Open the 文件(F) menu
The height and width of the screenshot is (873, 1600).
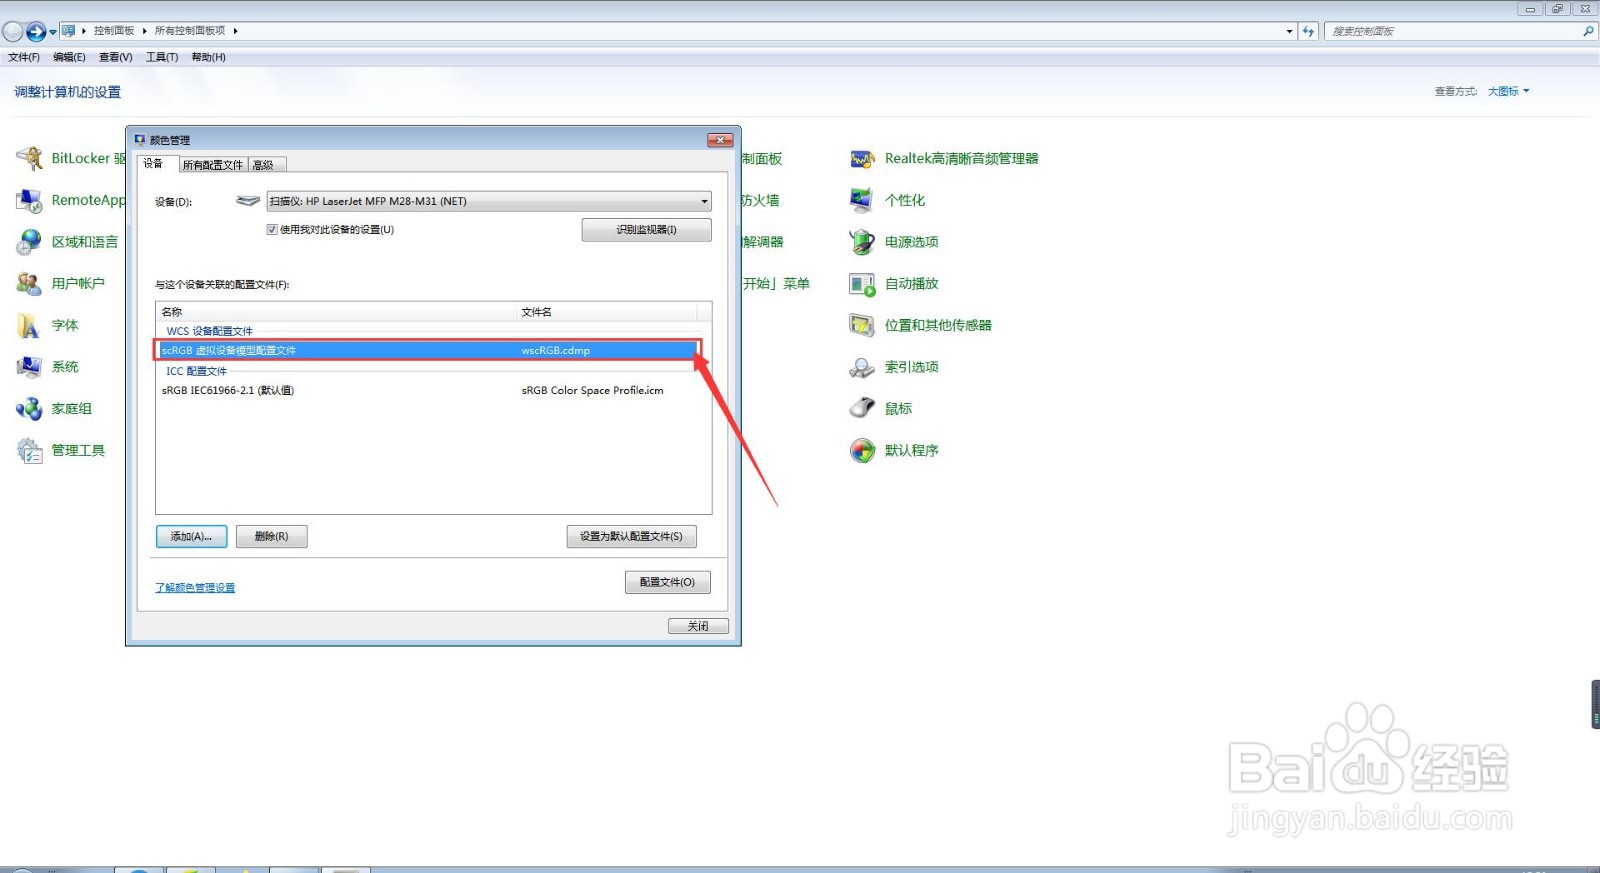pos(24,57)
